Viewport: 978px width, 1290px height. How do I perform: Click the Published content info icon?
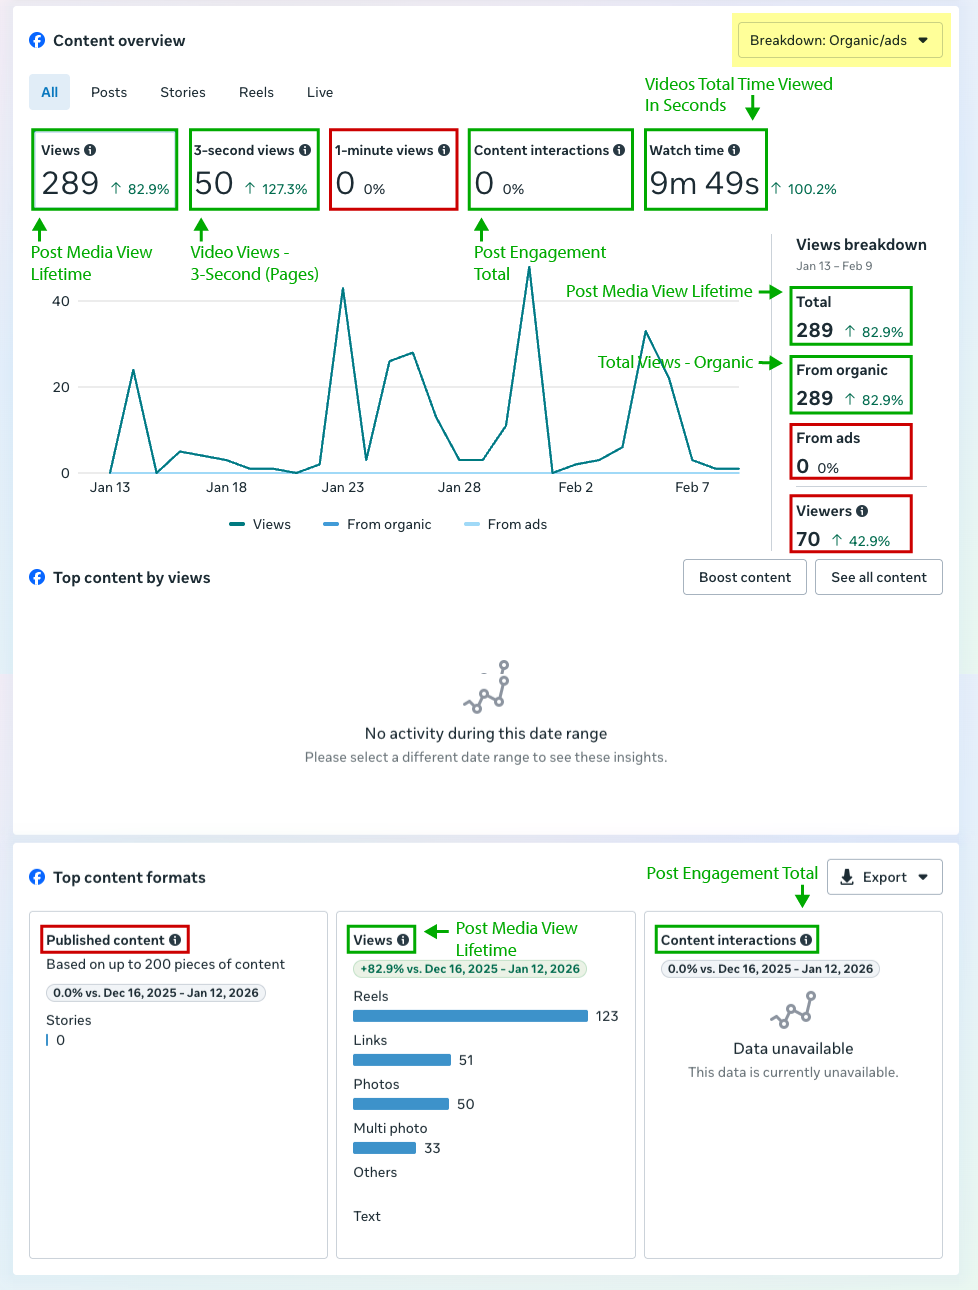click(175, 940)
